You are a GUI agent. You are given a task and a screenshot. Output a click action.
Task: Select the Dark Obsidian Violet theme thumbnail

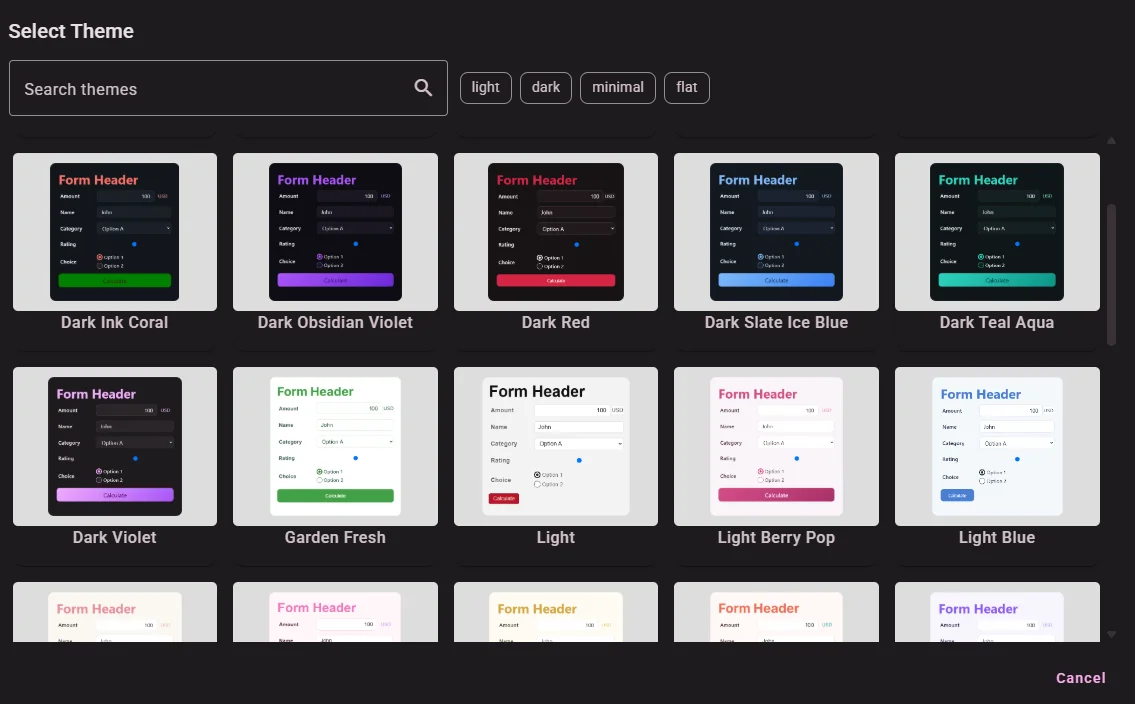coord(335,232)
